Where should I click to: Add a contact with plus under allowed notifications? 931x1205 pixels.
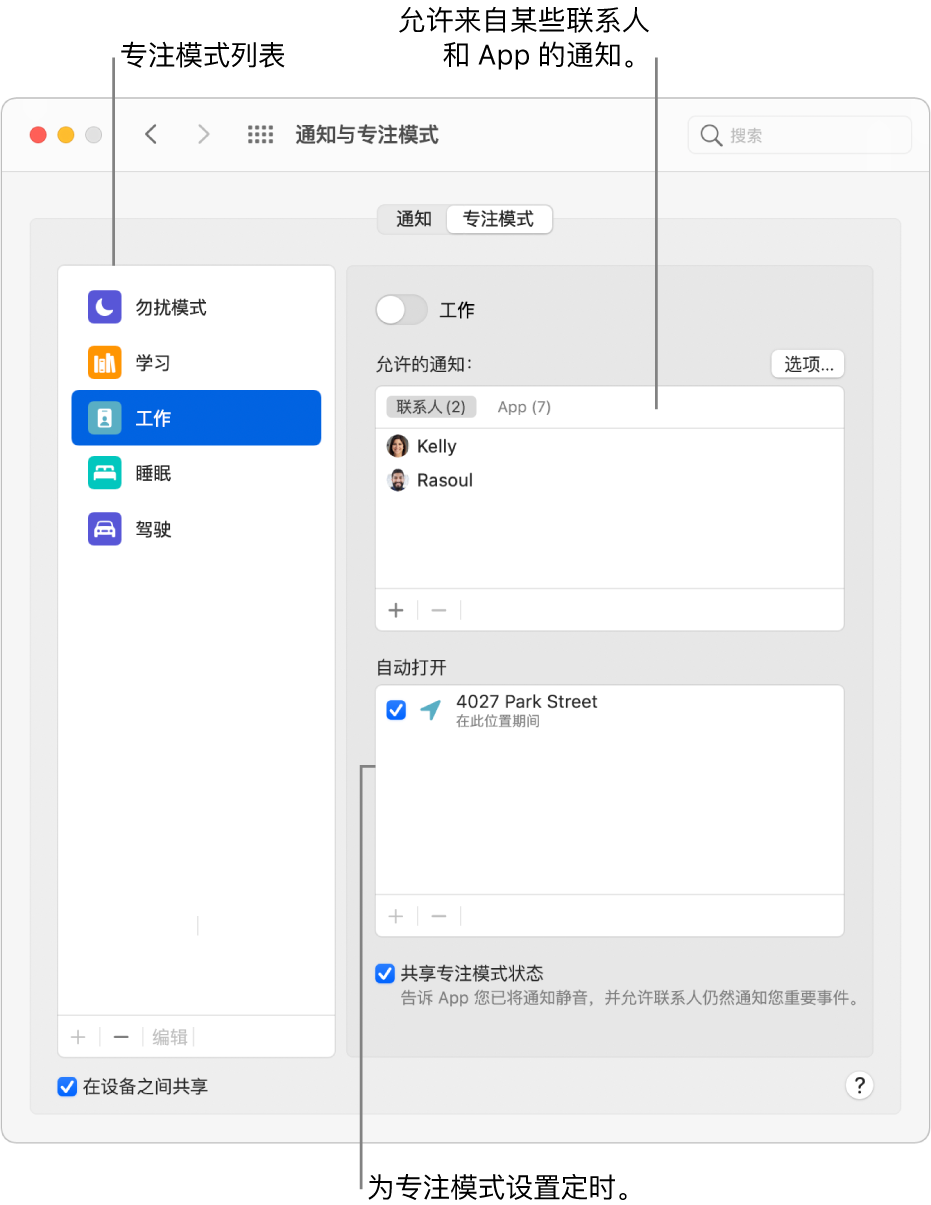click(x=396, y=610)
